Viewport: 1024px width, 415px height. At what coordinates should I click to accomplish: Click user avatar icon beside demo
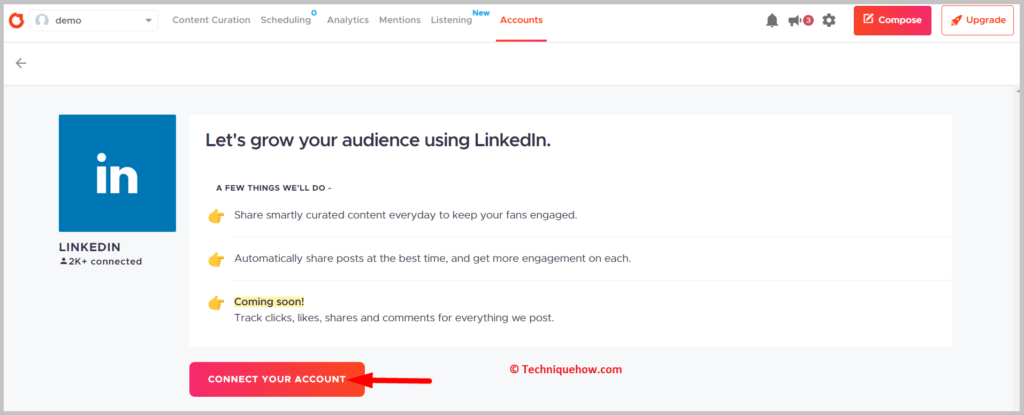42,20
